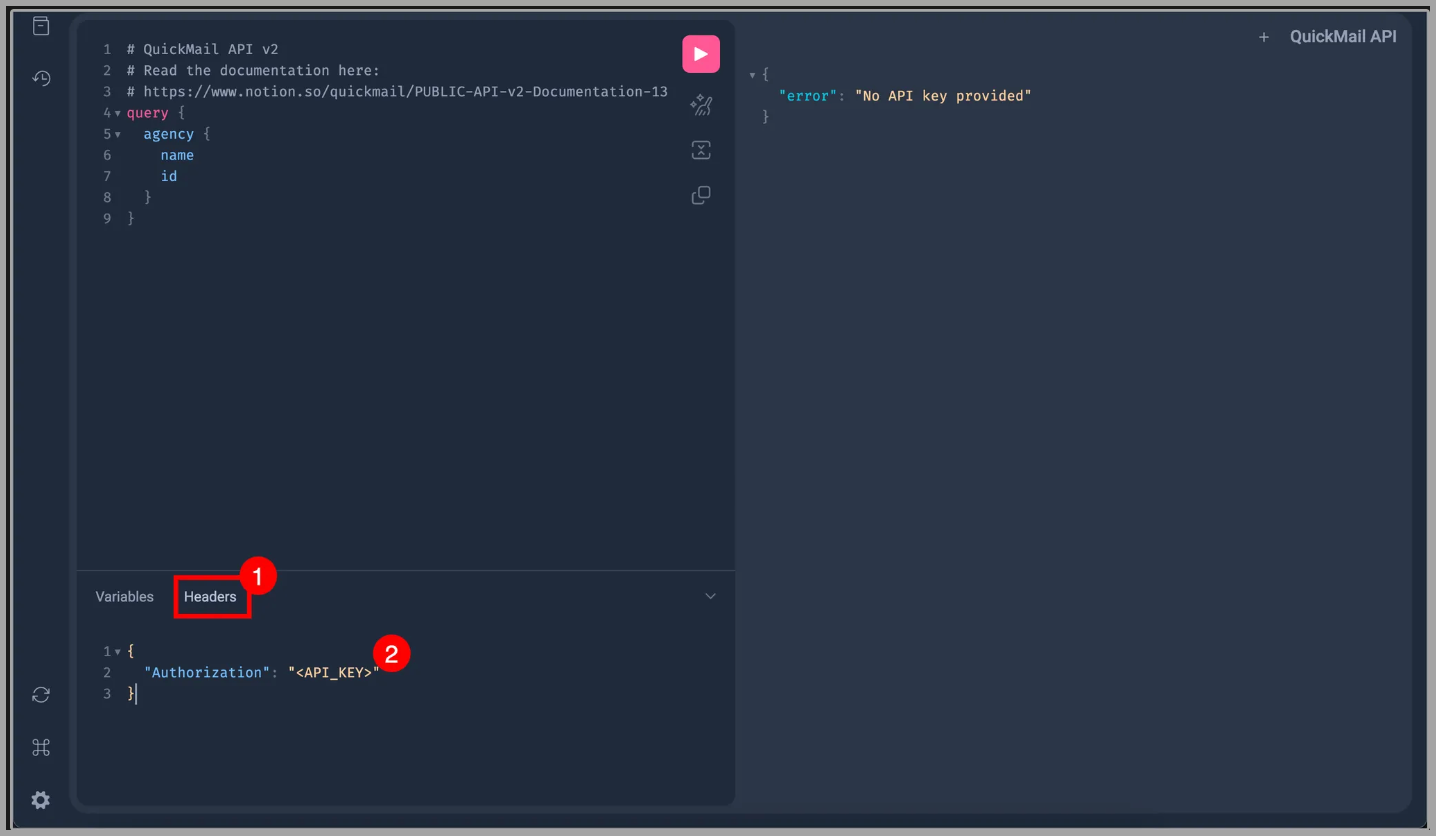The width and height of the screenshot is (1436, 836).
Task: Click the "# Read the documentation here:" comment
Action: pos(254,70)
